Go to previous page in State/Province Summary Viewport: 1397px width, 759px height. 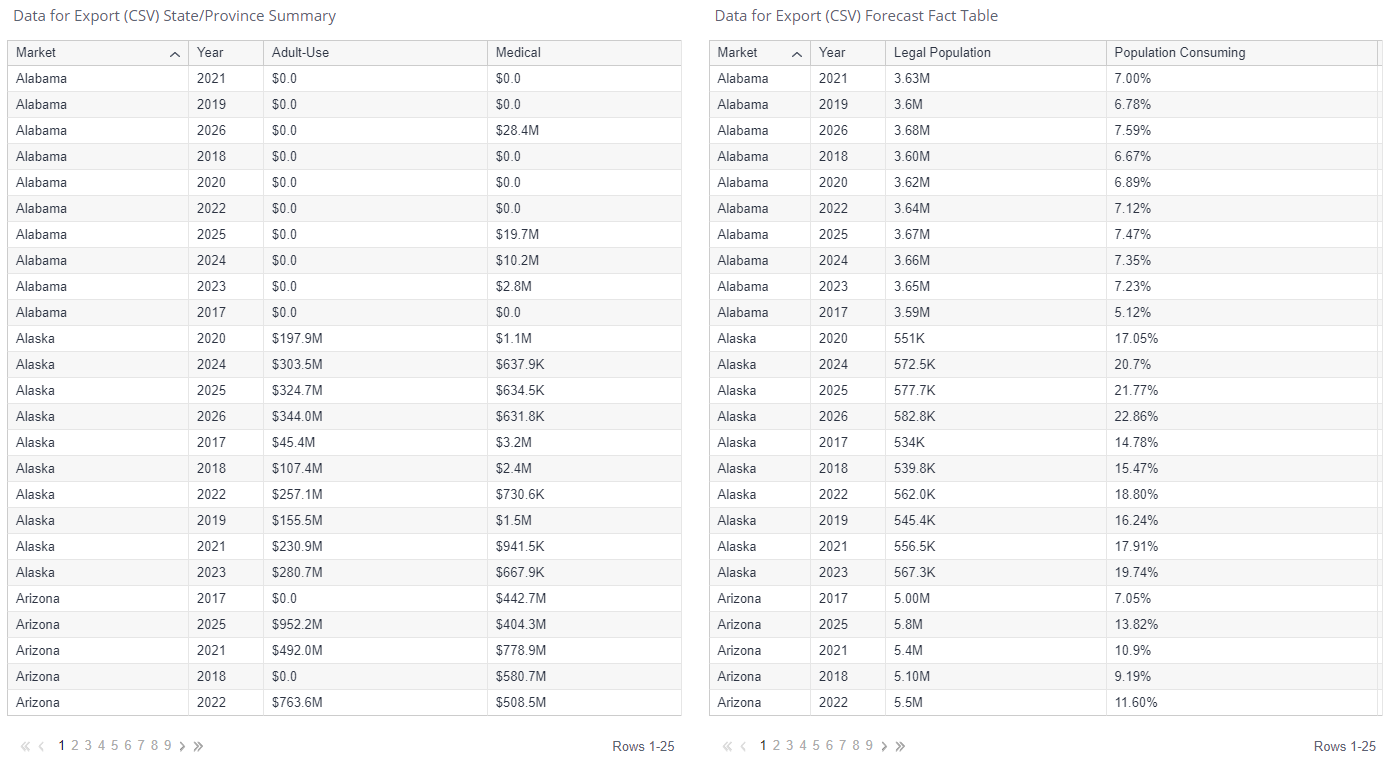[42, 746]
